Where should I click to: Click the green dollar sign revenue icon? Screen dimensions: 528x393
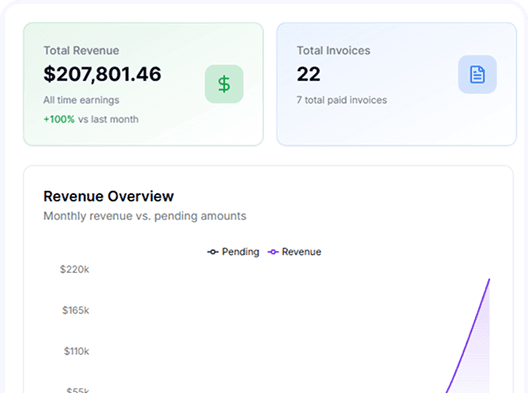[x=224, y=84]
